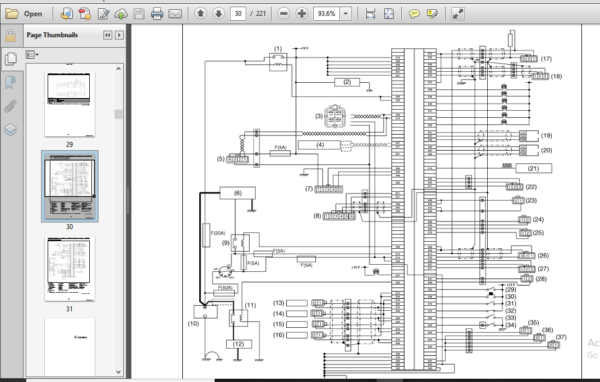Click the page number input field
The height and width of the screenshot is (382, 600).
tap(238, 14)
